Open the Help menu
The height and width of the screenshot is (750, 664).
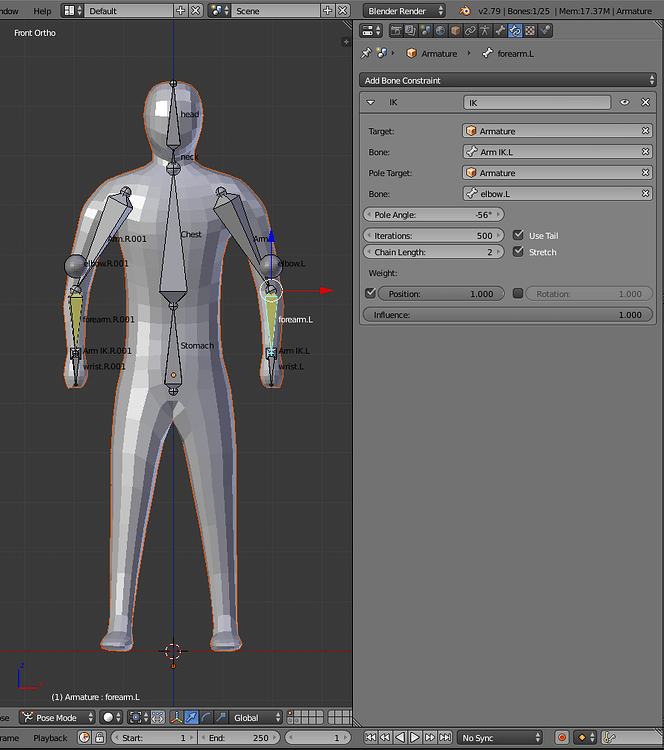[x=42, y=11]
